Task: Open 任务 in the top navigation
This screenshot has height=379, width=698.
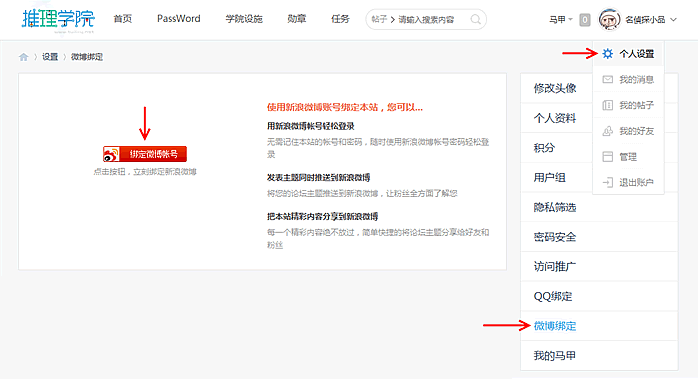Action: pos(341,19)
